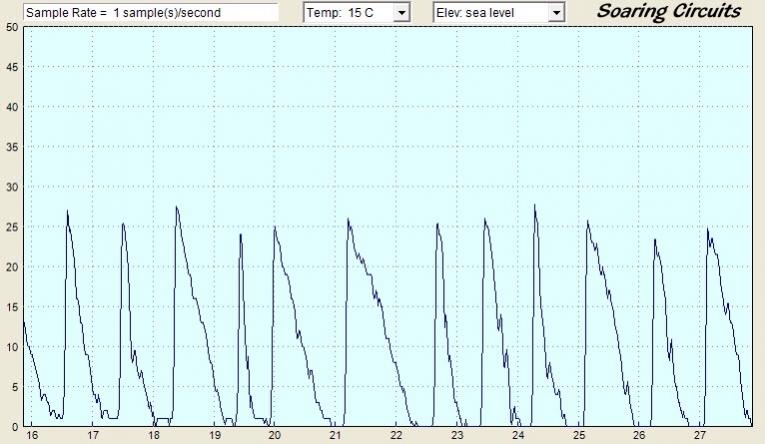Click the x-axis label 22

coord(396,435)
